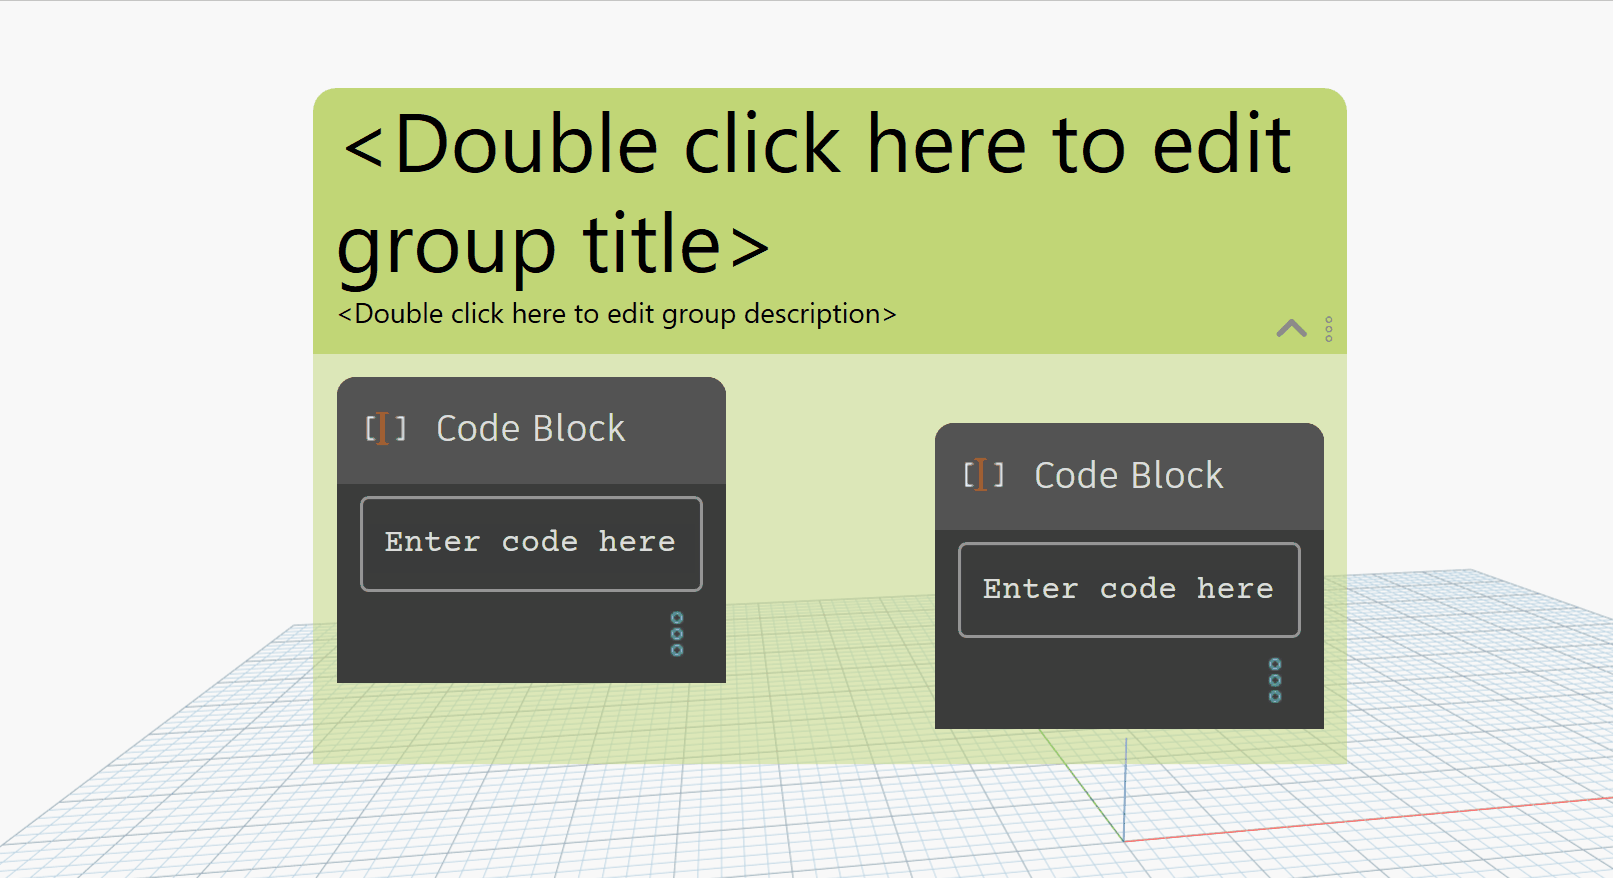The width and height of the screenshot is (1613, 878).
Task: Collapse the group with the chevron arrow
Action: (1291, 328)
